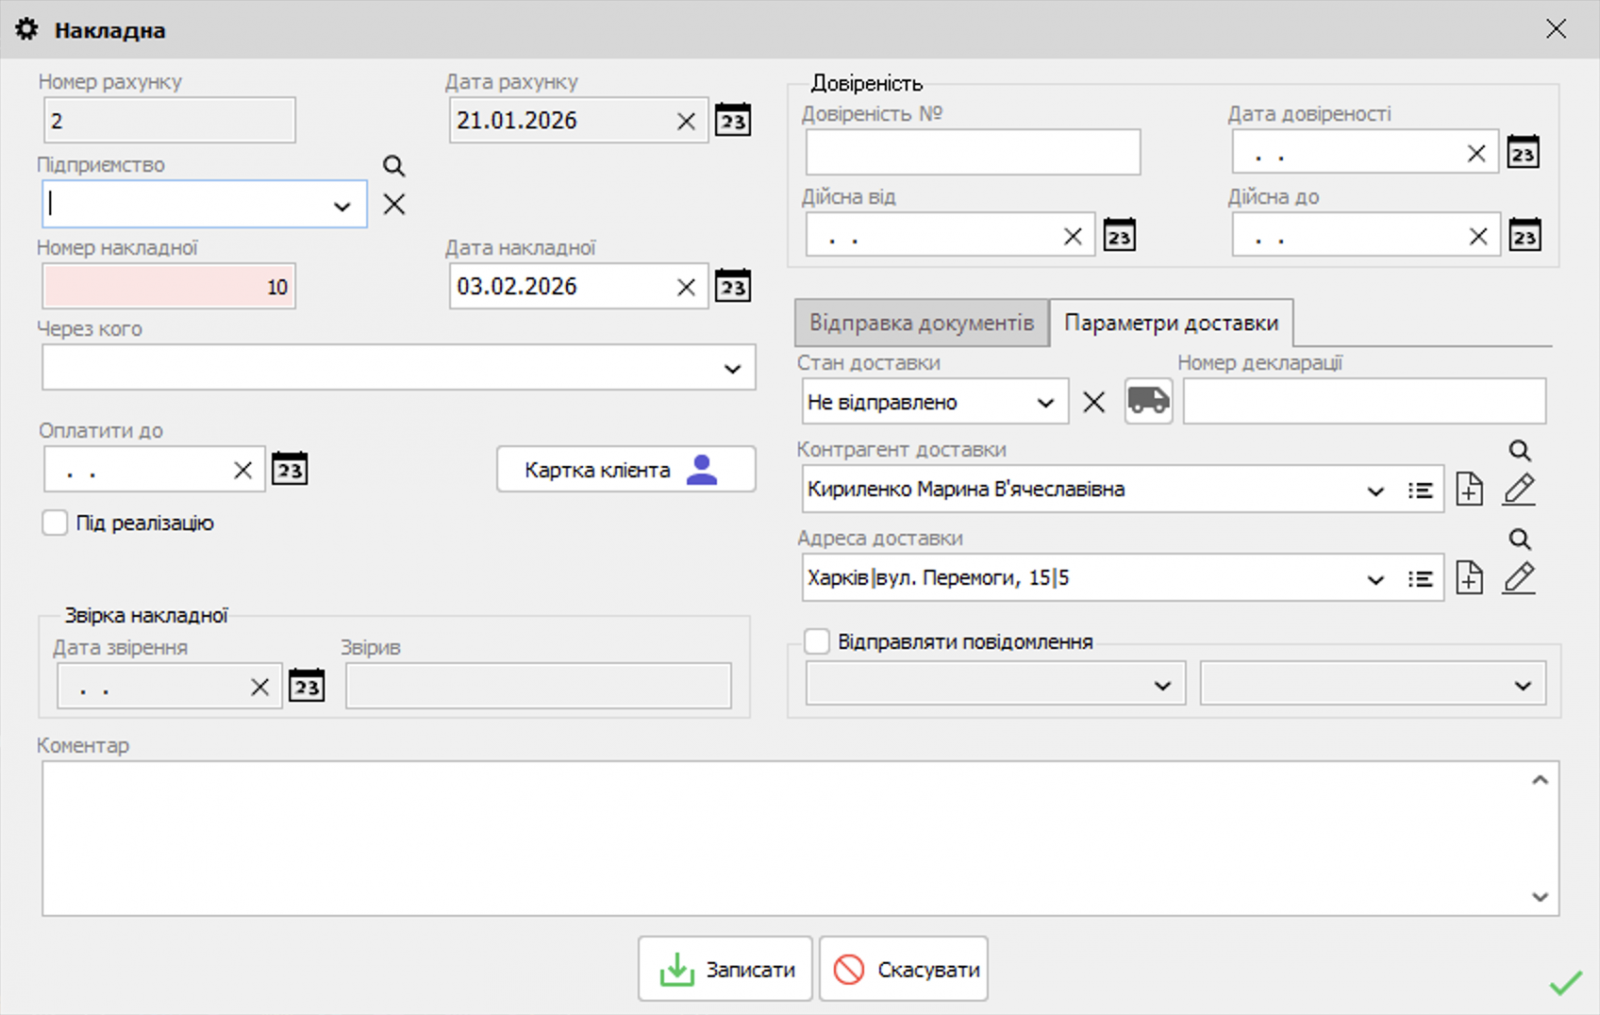The width and height of the screenshot is (1600, 1015).
Task: Search delivery address with magnifier icon
Action: (1519, 540)
